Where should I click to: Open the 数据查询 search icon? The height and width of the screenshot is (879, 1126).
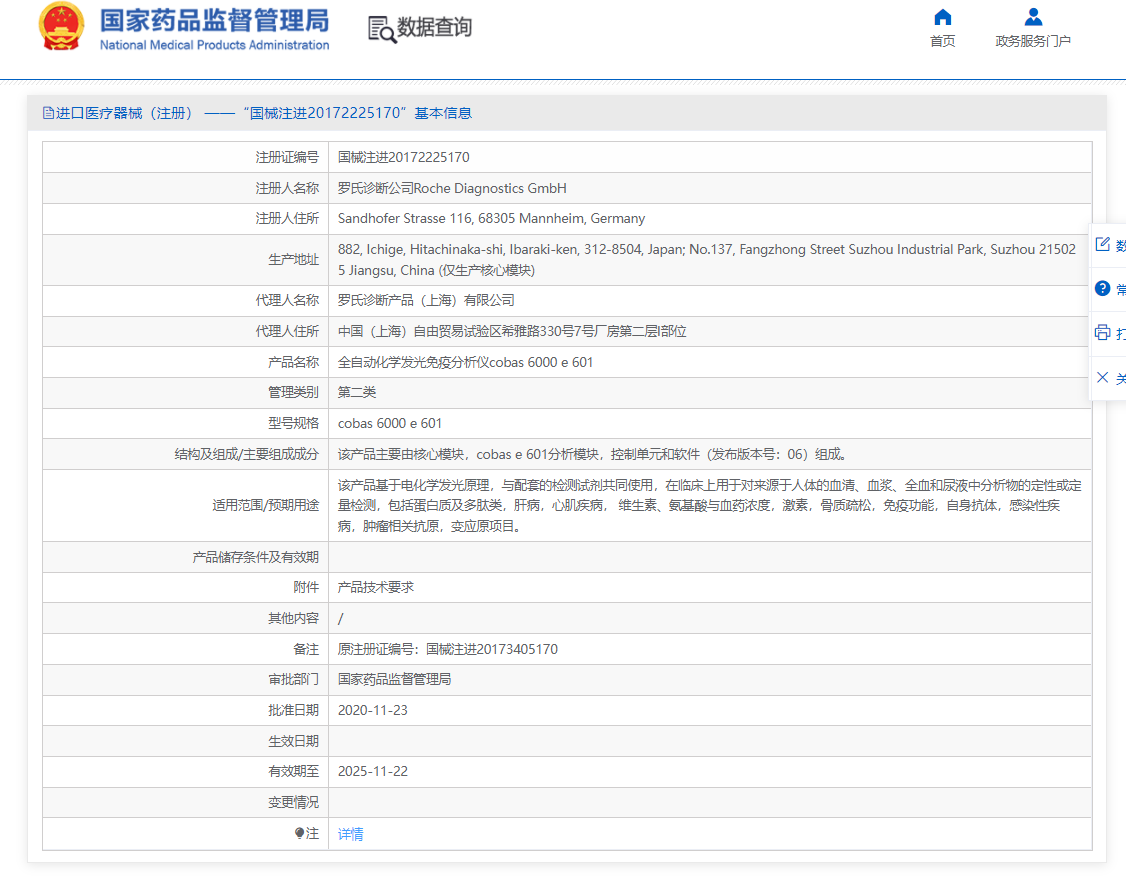click(x=382, y=29)
